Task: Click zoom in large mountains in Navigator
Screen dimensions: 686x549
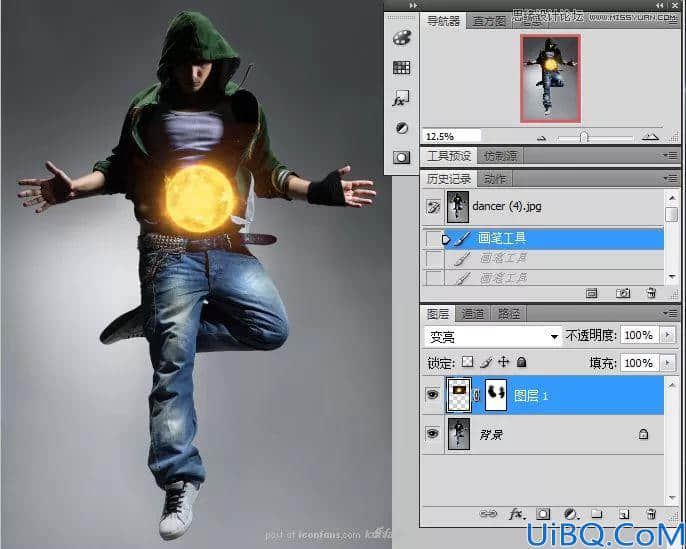Action: pyautogui.click(x=650, y=137)
